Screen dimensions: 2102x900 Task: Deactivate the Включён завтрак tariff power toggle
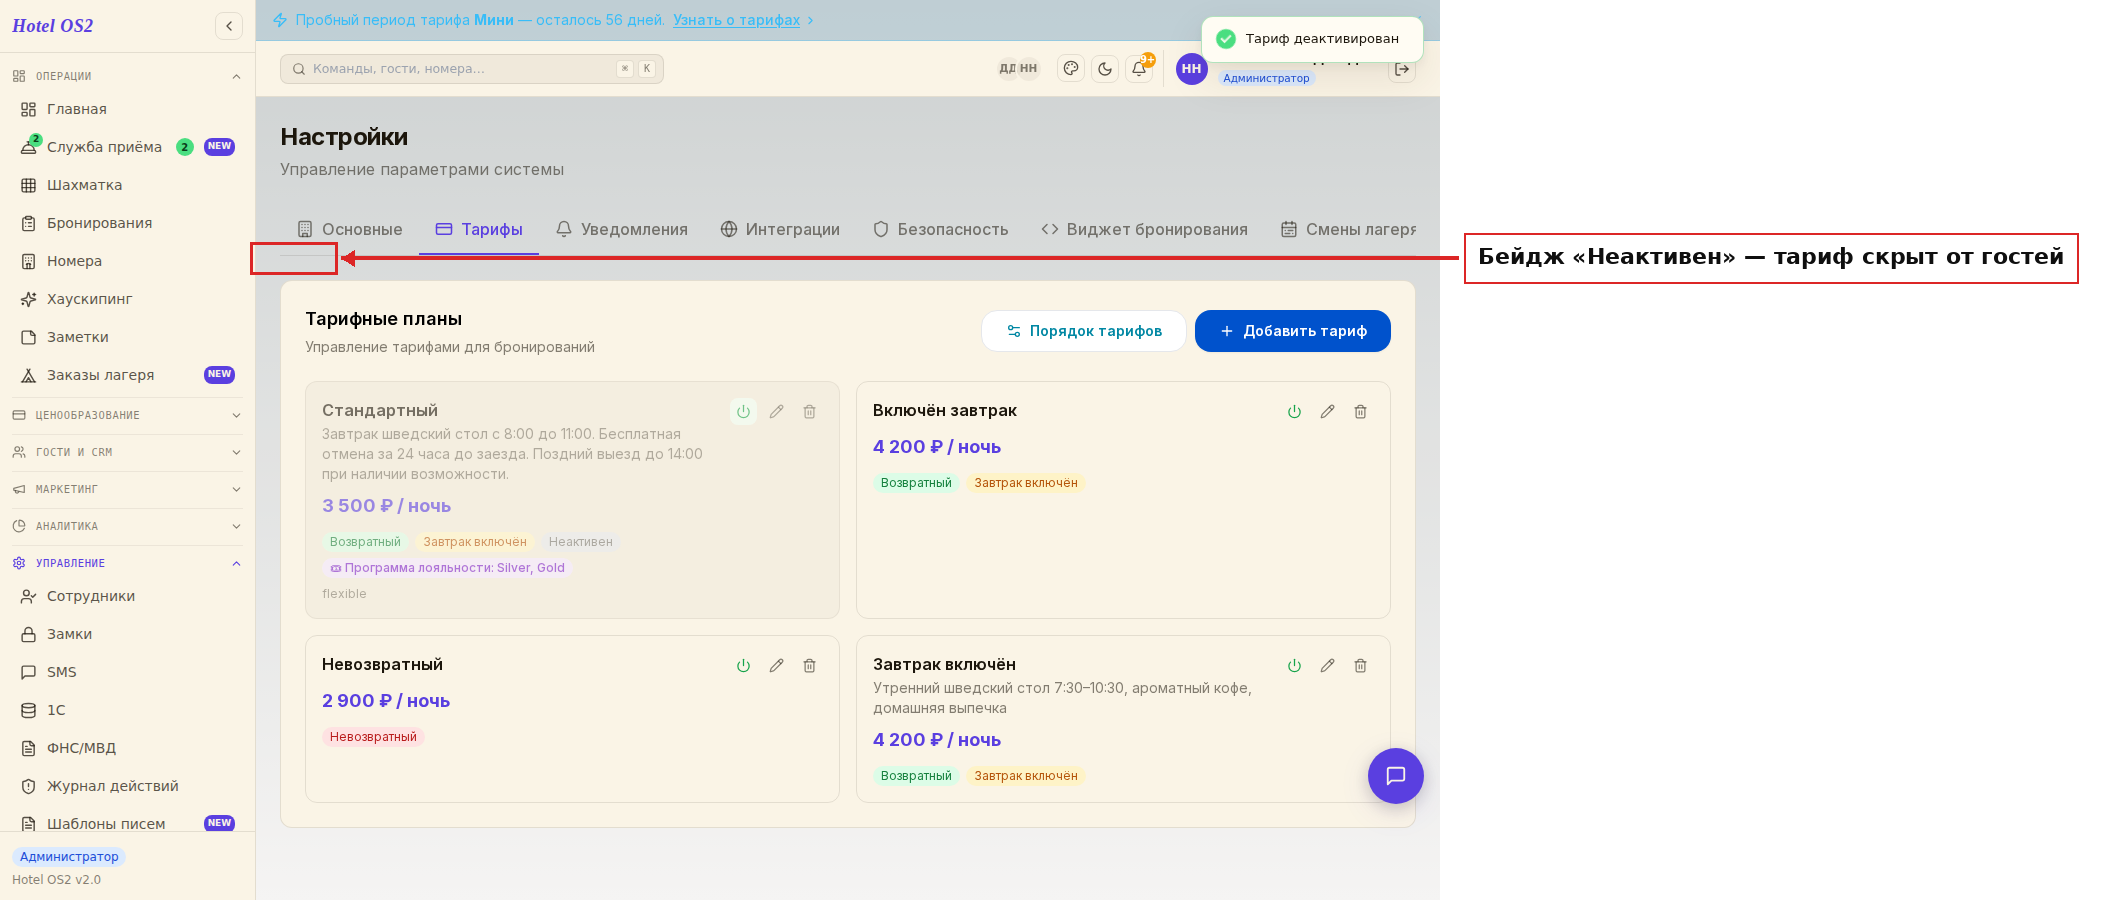point(1294,412)
